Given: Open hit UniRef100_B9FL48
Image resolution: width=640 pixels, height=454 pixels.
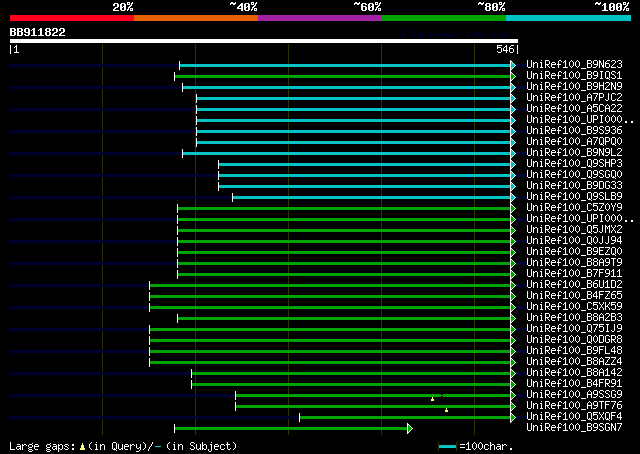Looking at the screenshot, I should 574,351.
